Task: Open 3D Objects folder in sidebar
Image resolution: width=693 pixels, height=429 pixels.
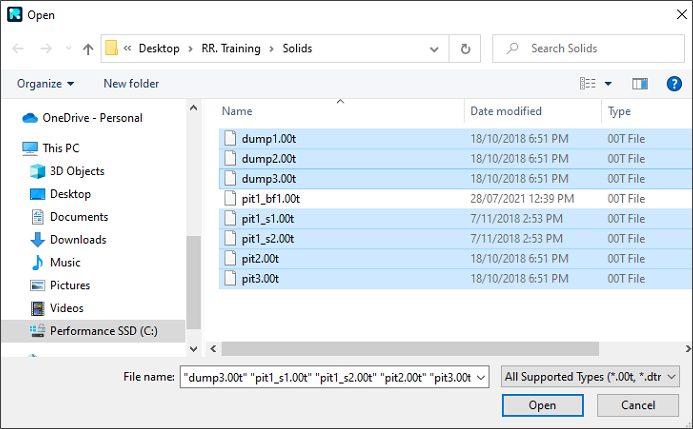Action: point(77,171)
